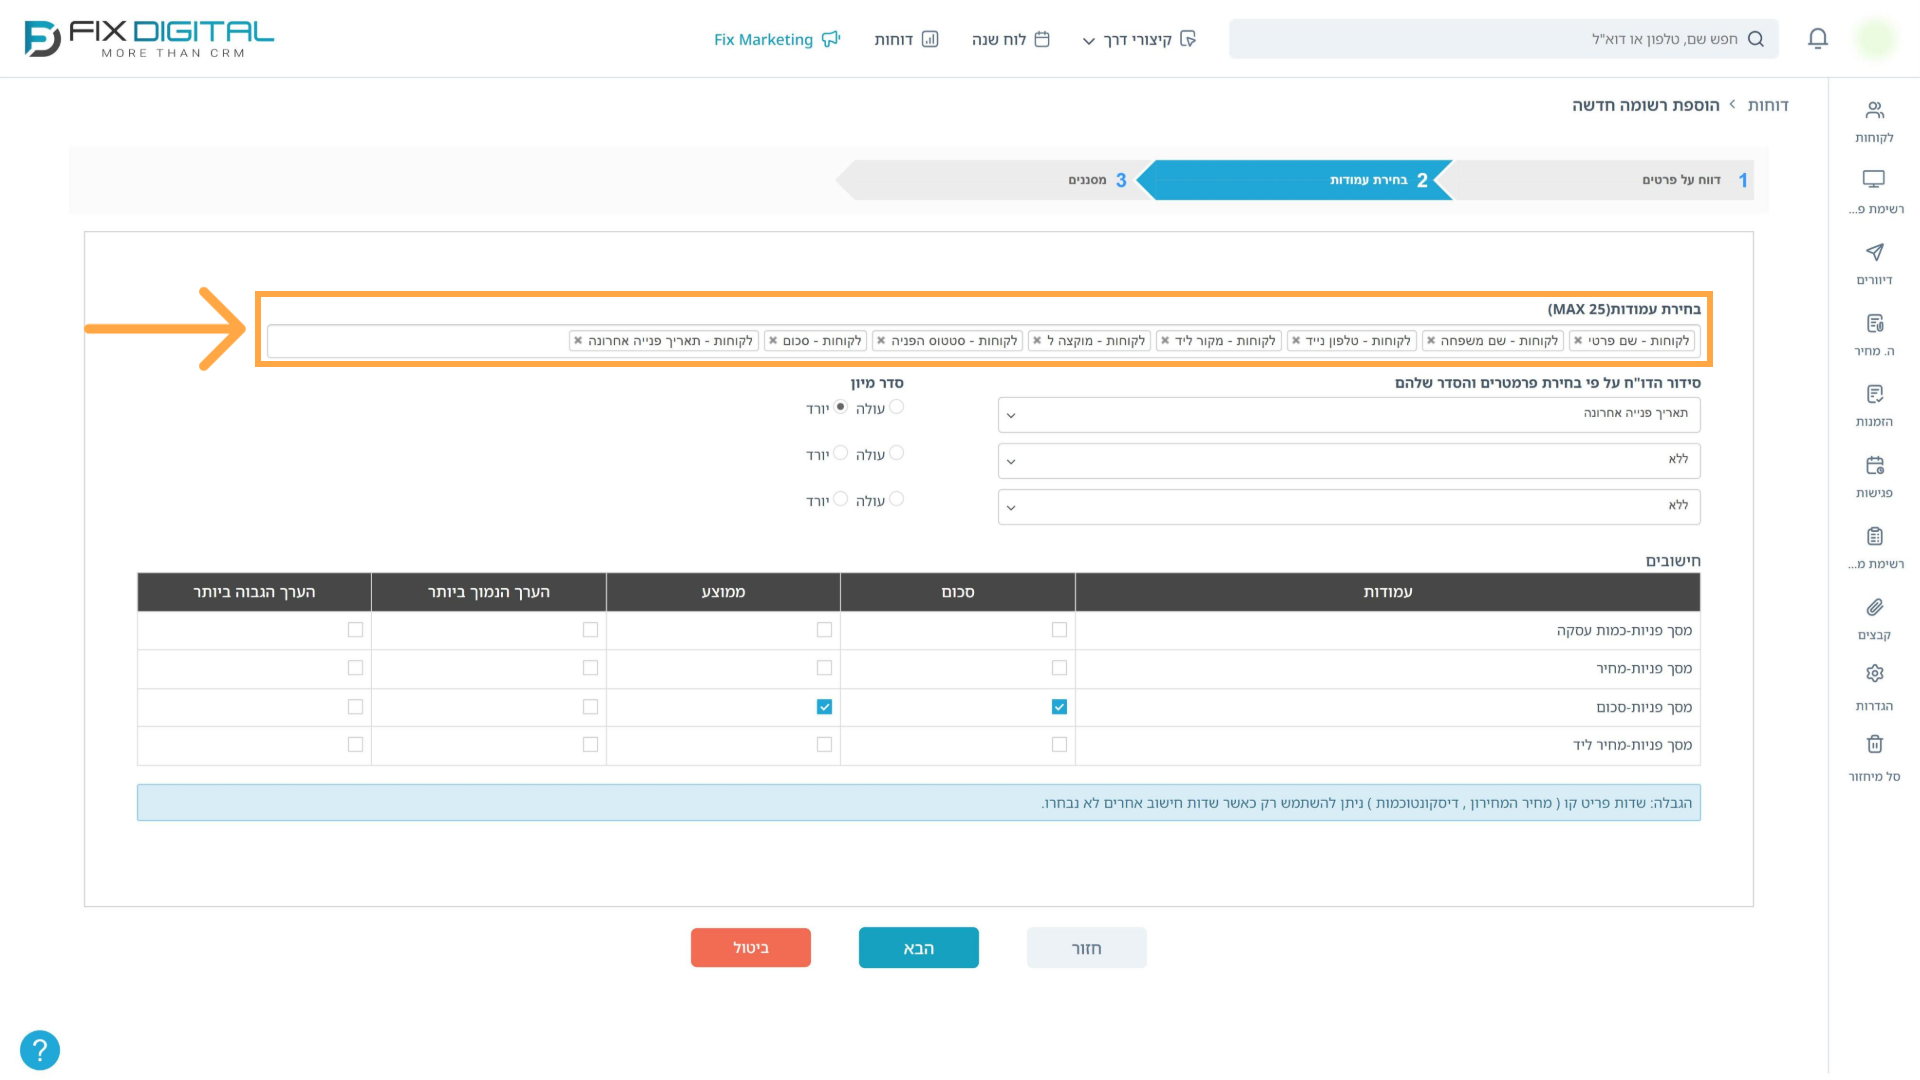Remove the 'לקוחות - שם פרטי' column tag
This screenshot has height=1080, width=1920.
tap(1578, 341)
